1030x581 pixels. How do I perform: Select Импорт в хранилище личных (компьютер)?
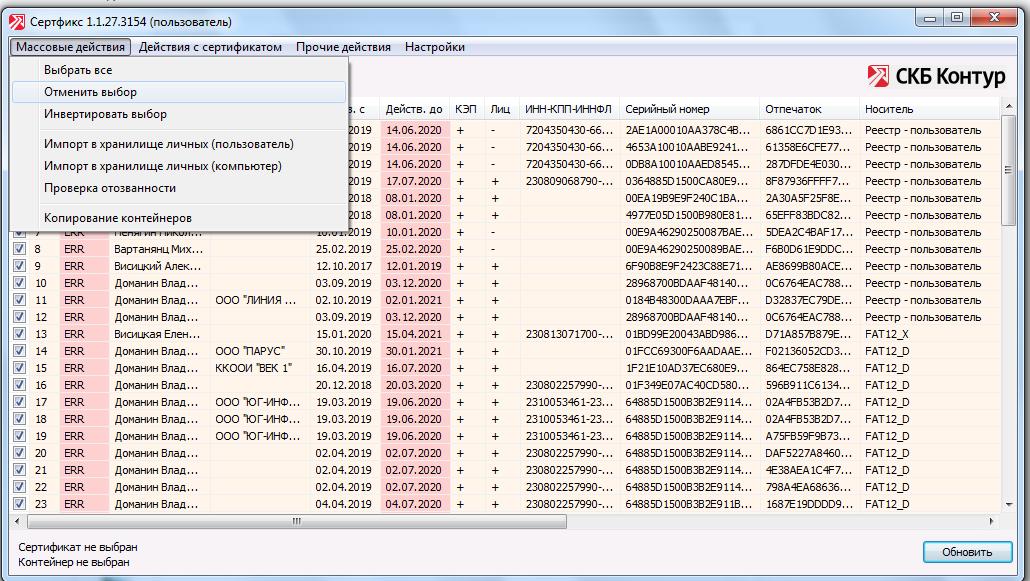(x=179, y=166)
